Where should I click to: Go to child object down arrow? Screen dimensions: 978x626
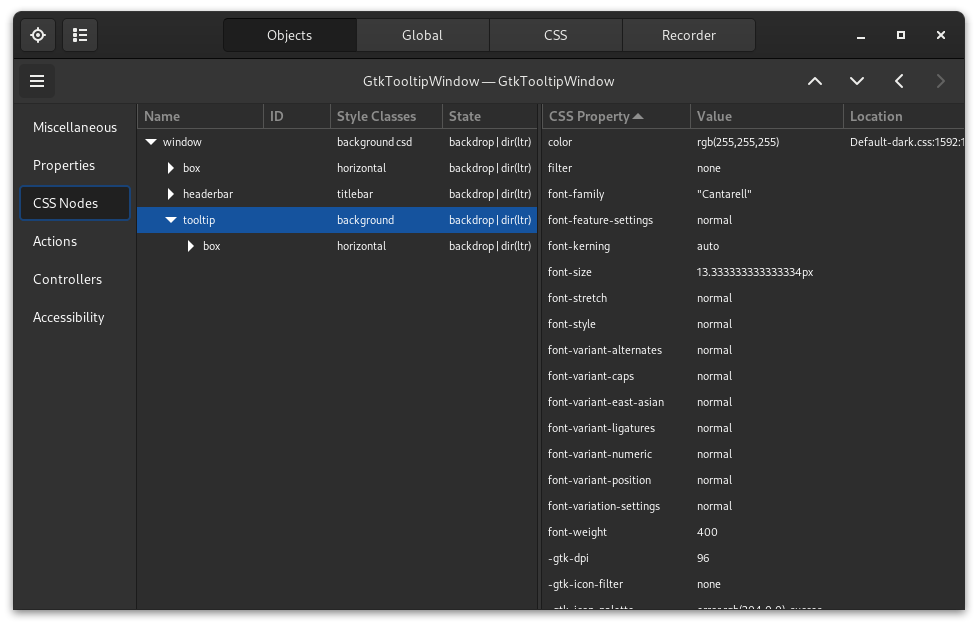click(x=857, y=81)
